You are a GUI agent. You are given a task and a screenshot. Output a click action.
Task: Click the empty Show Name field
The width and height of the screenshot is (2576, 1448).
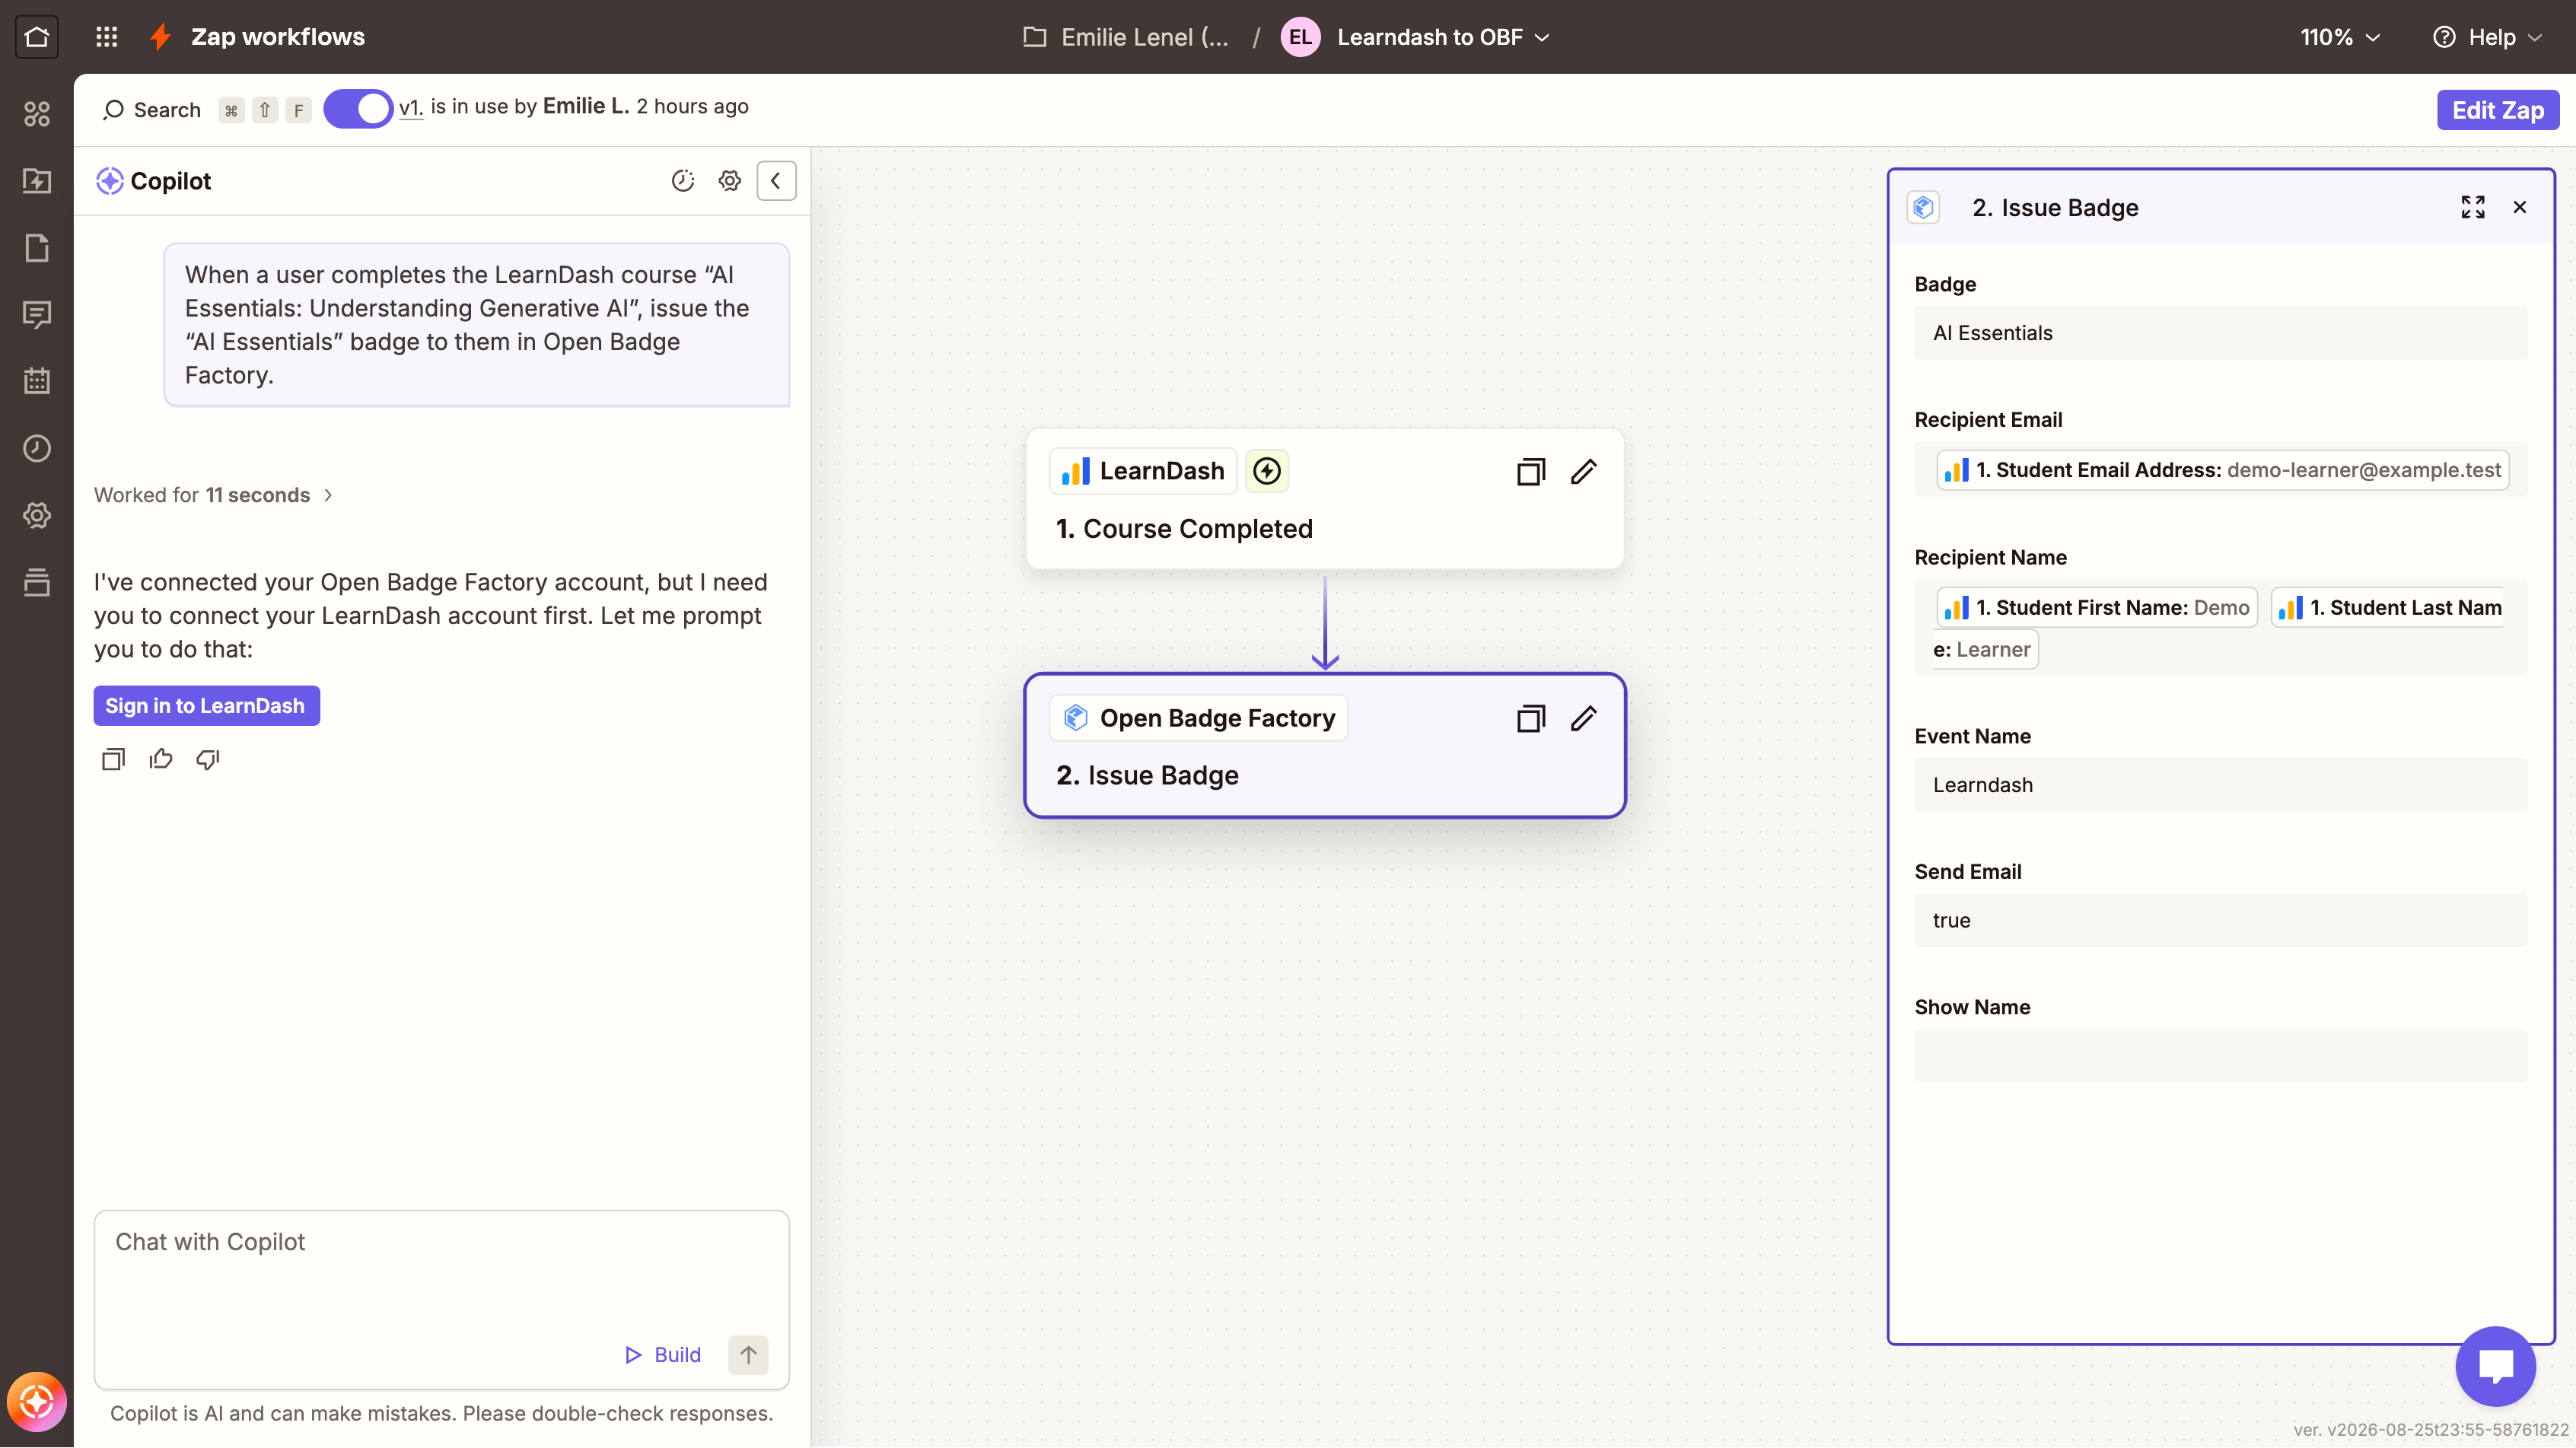(x=2221, y=1056)
